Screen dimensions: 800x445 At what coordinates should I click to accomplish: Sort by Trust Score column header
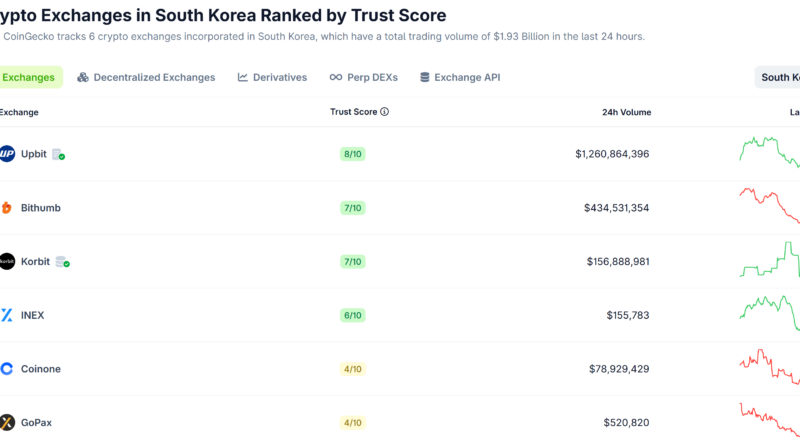tap(353, 112)
